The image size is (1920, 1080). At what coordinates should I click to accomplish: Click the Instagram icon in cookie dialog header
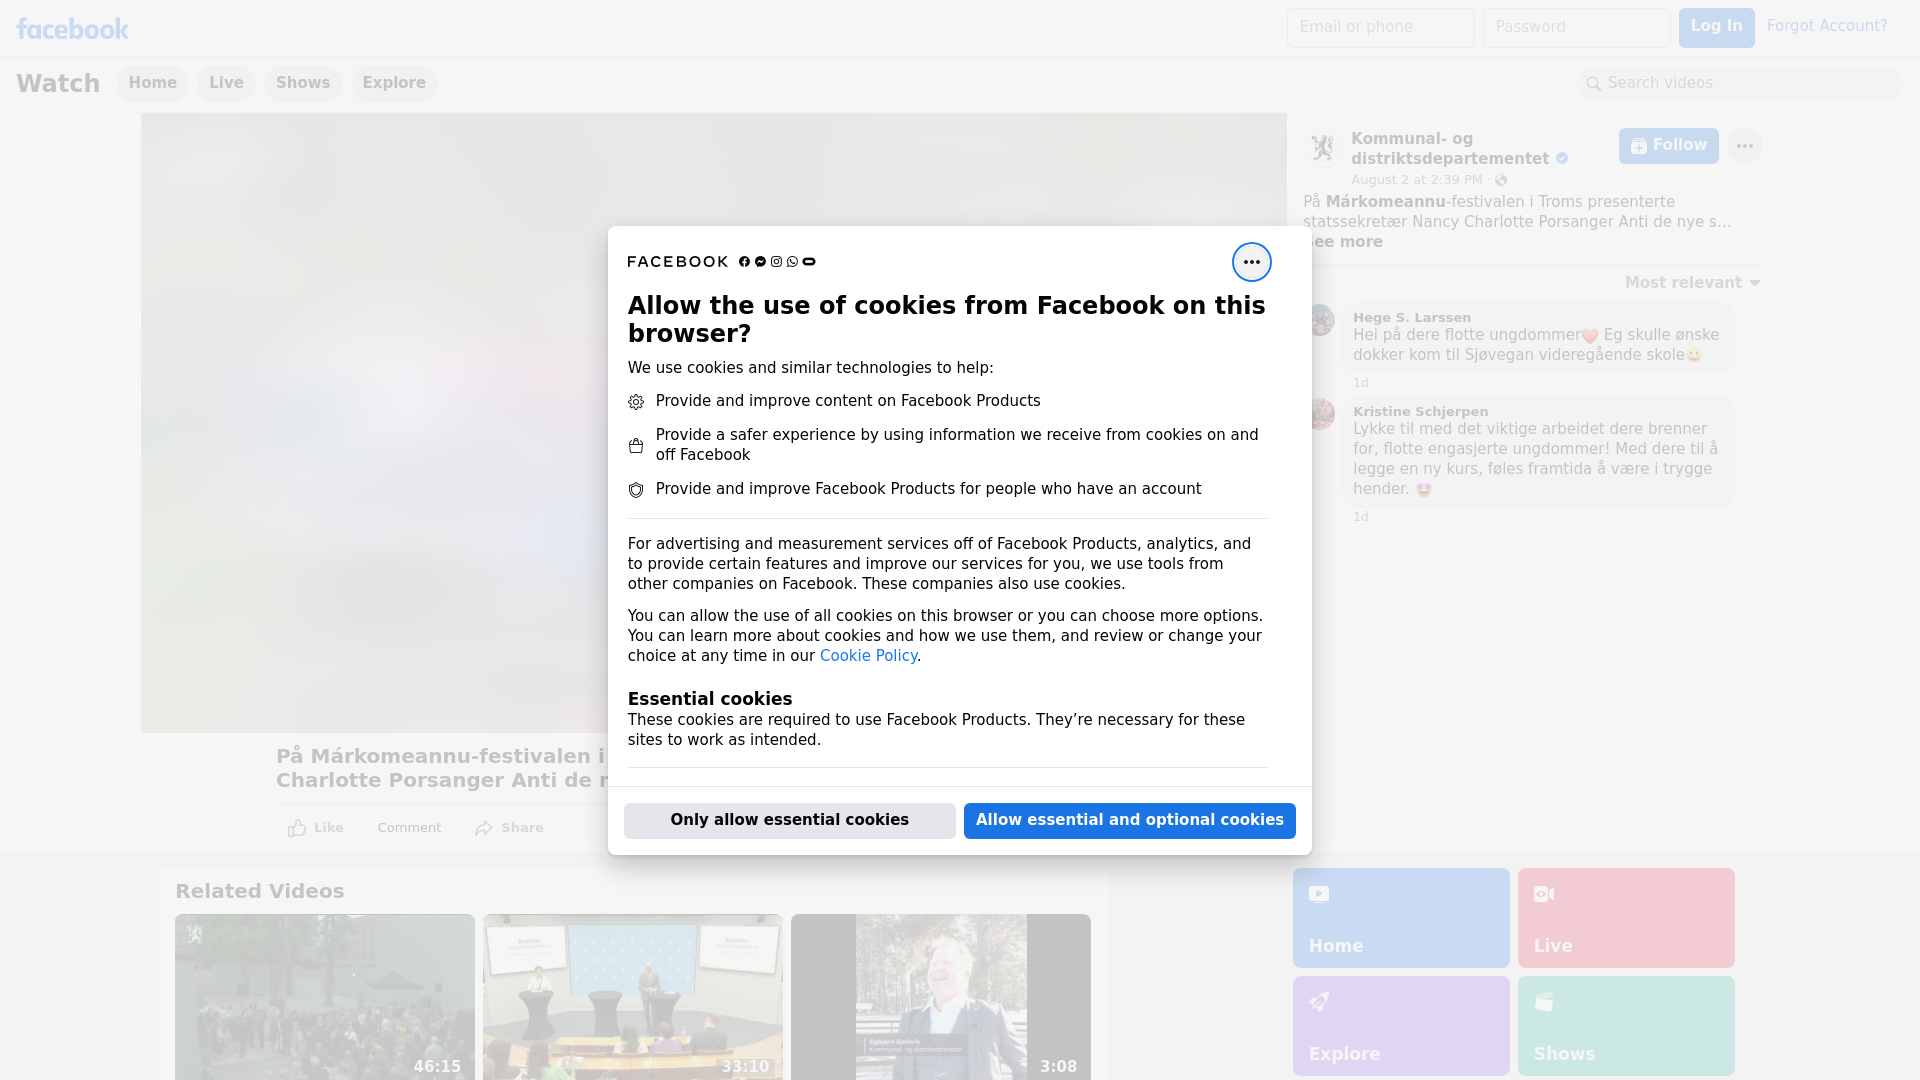[776, 262]
